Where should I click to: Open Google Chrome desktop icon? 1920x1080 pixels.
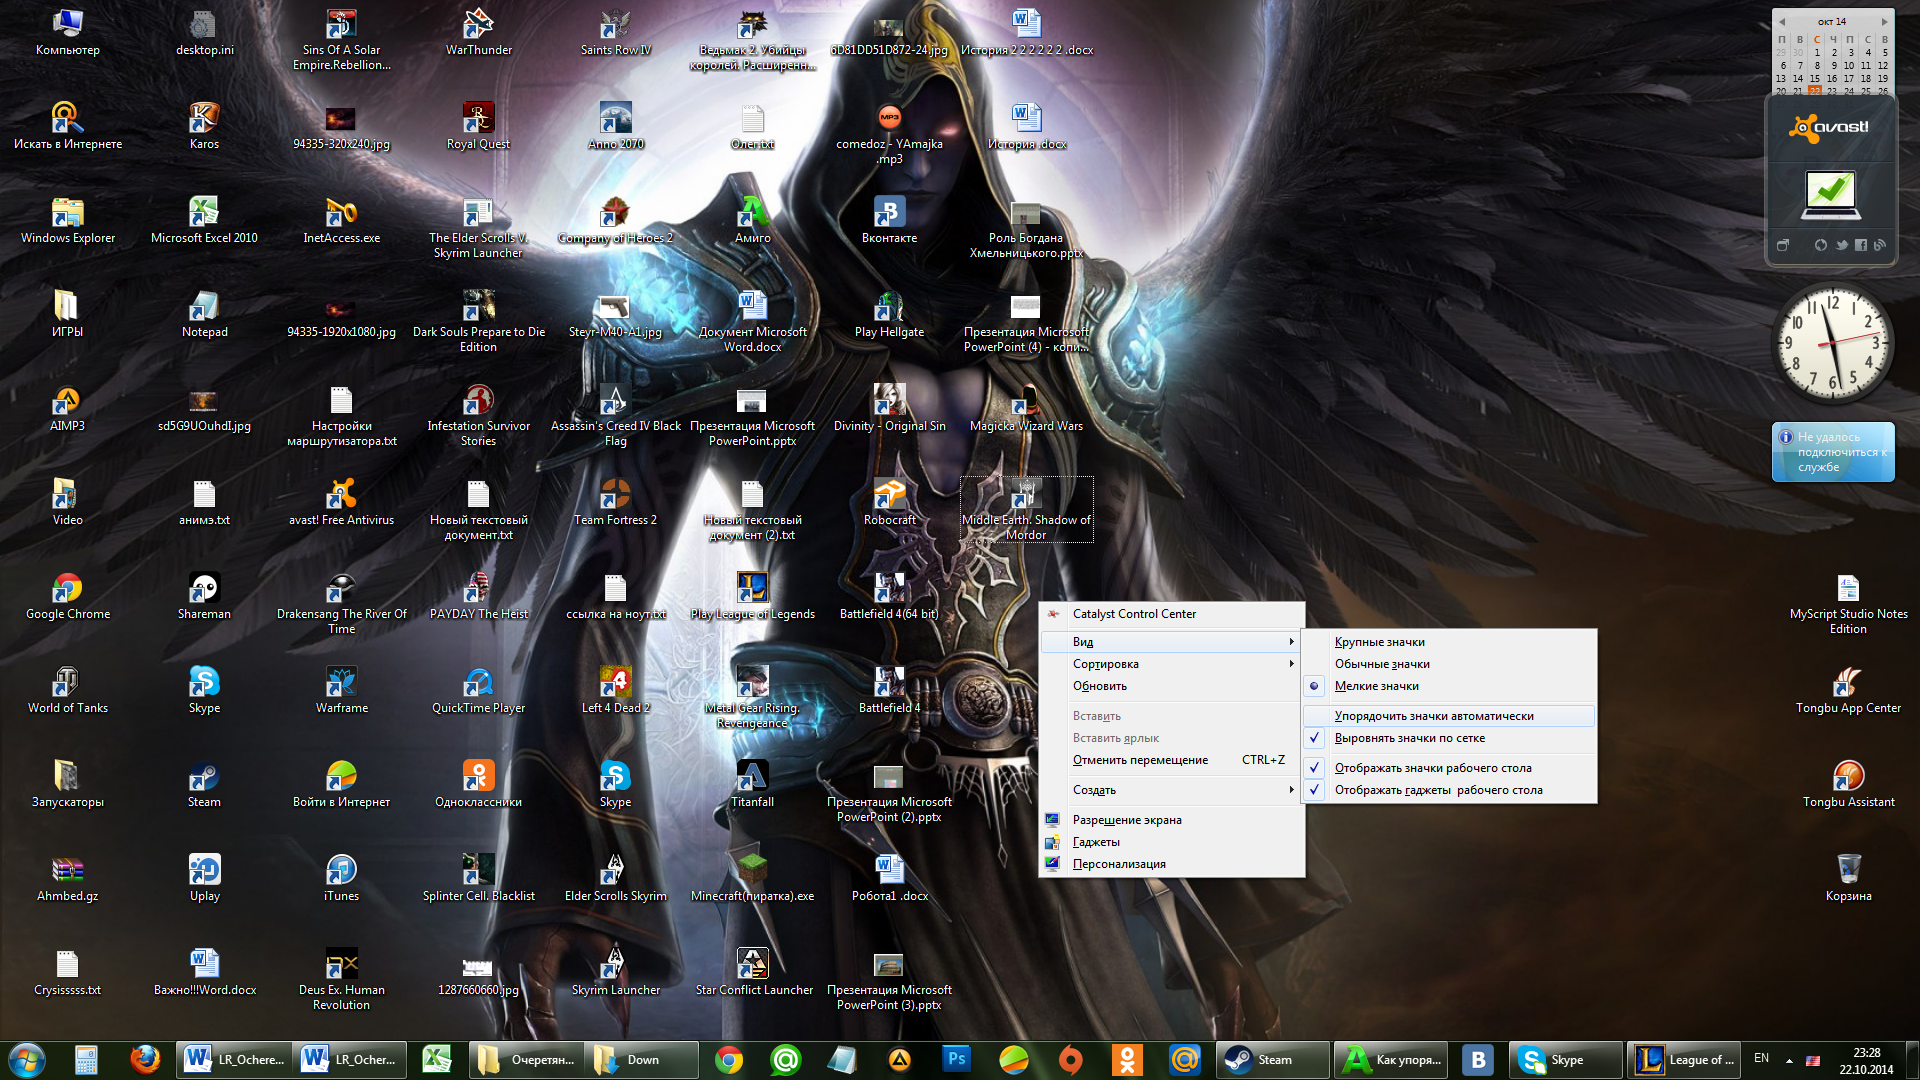click(68, 596)
